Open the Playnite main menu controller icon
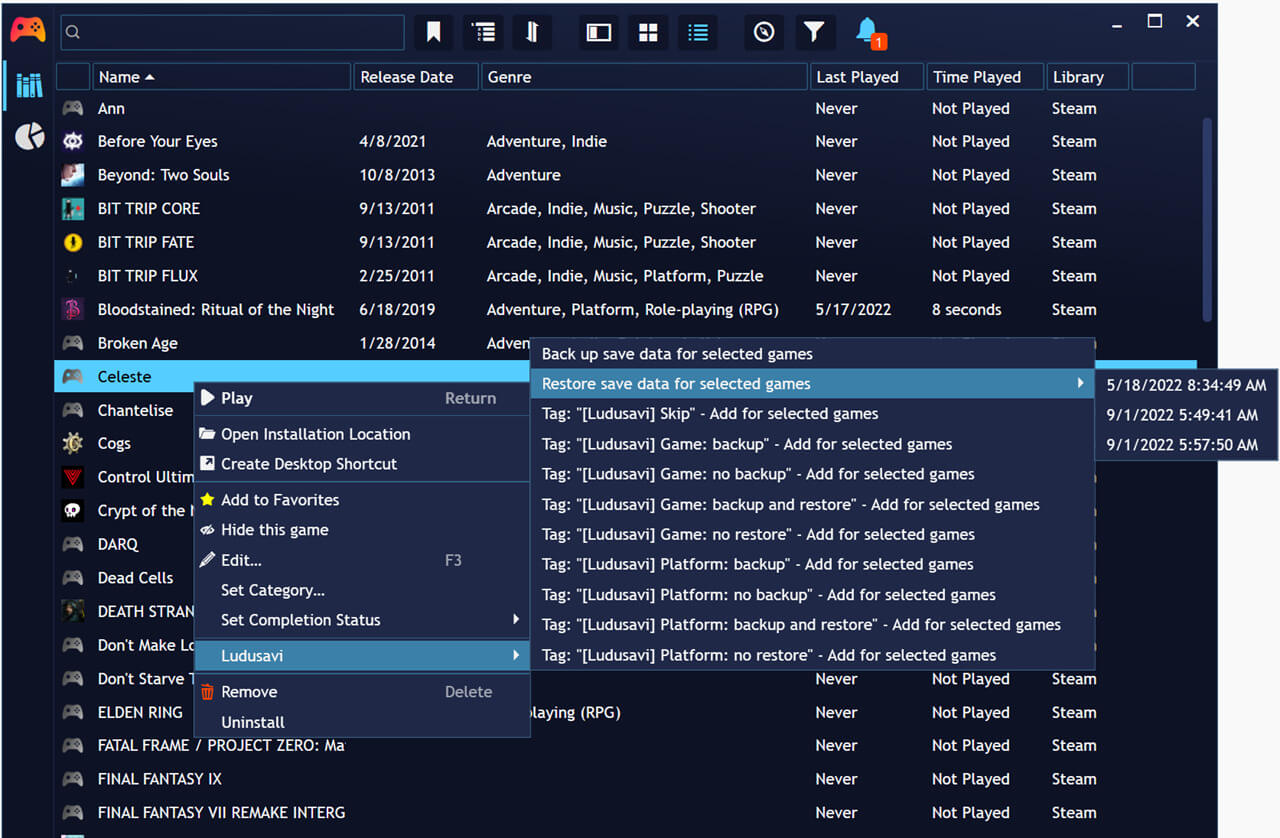This screenshot has width=1280, height=838. [28, 30]
